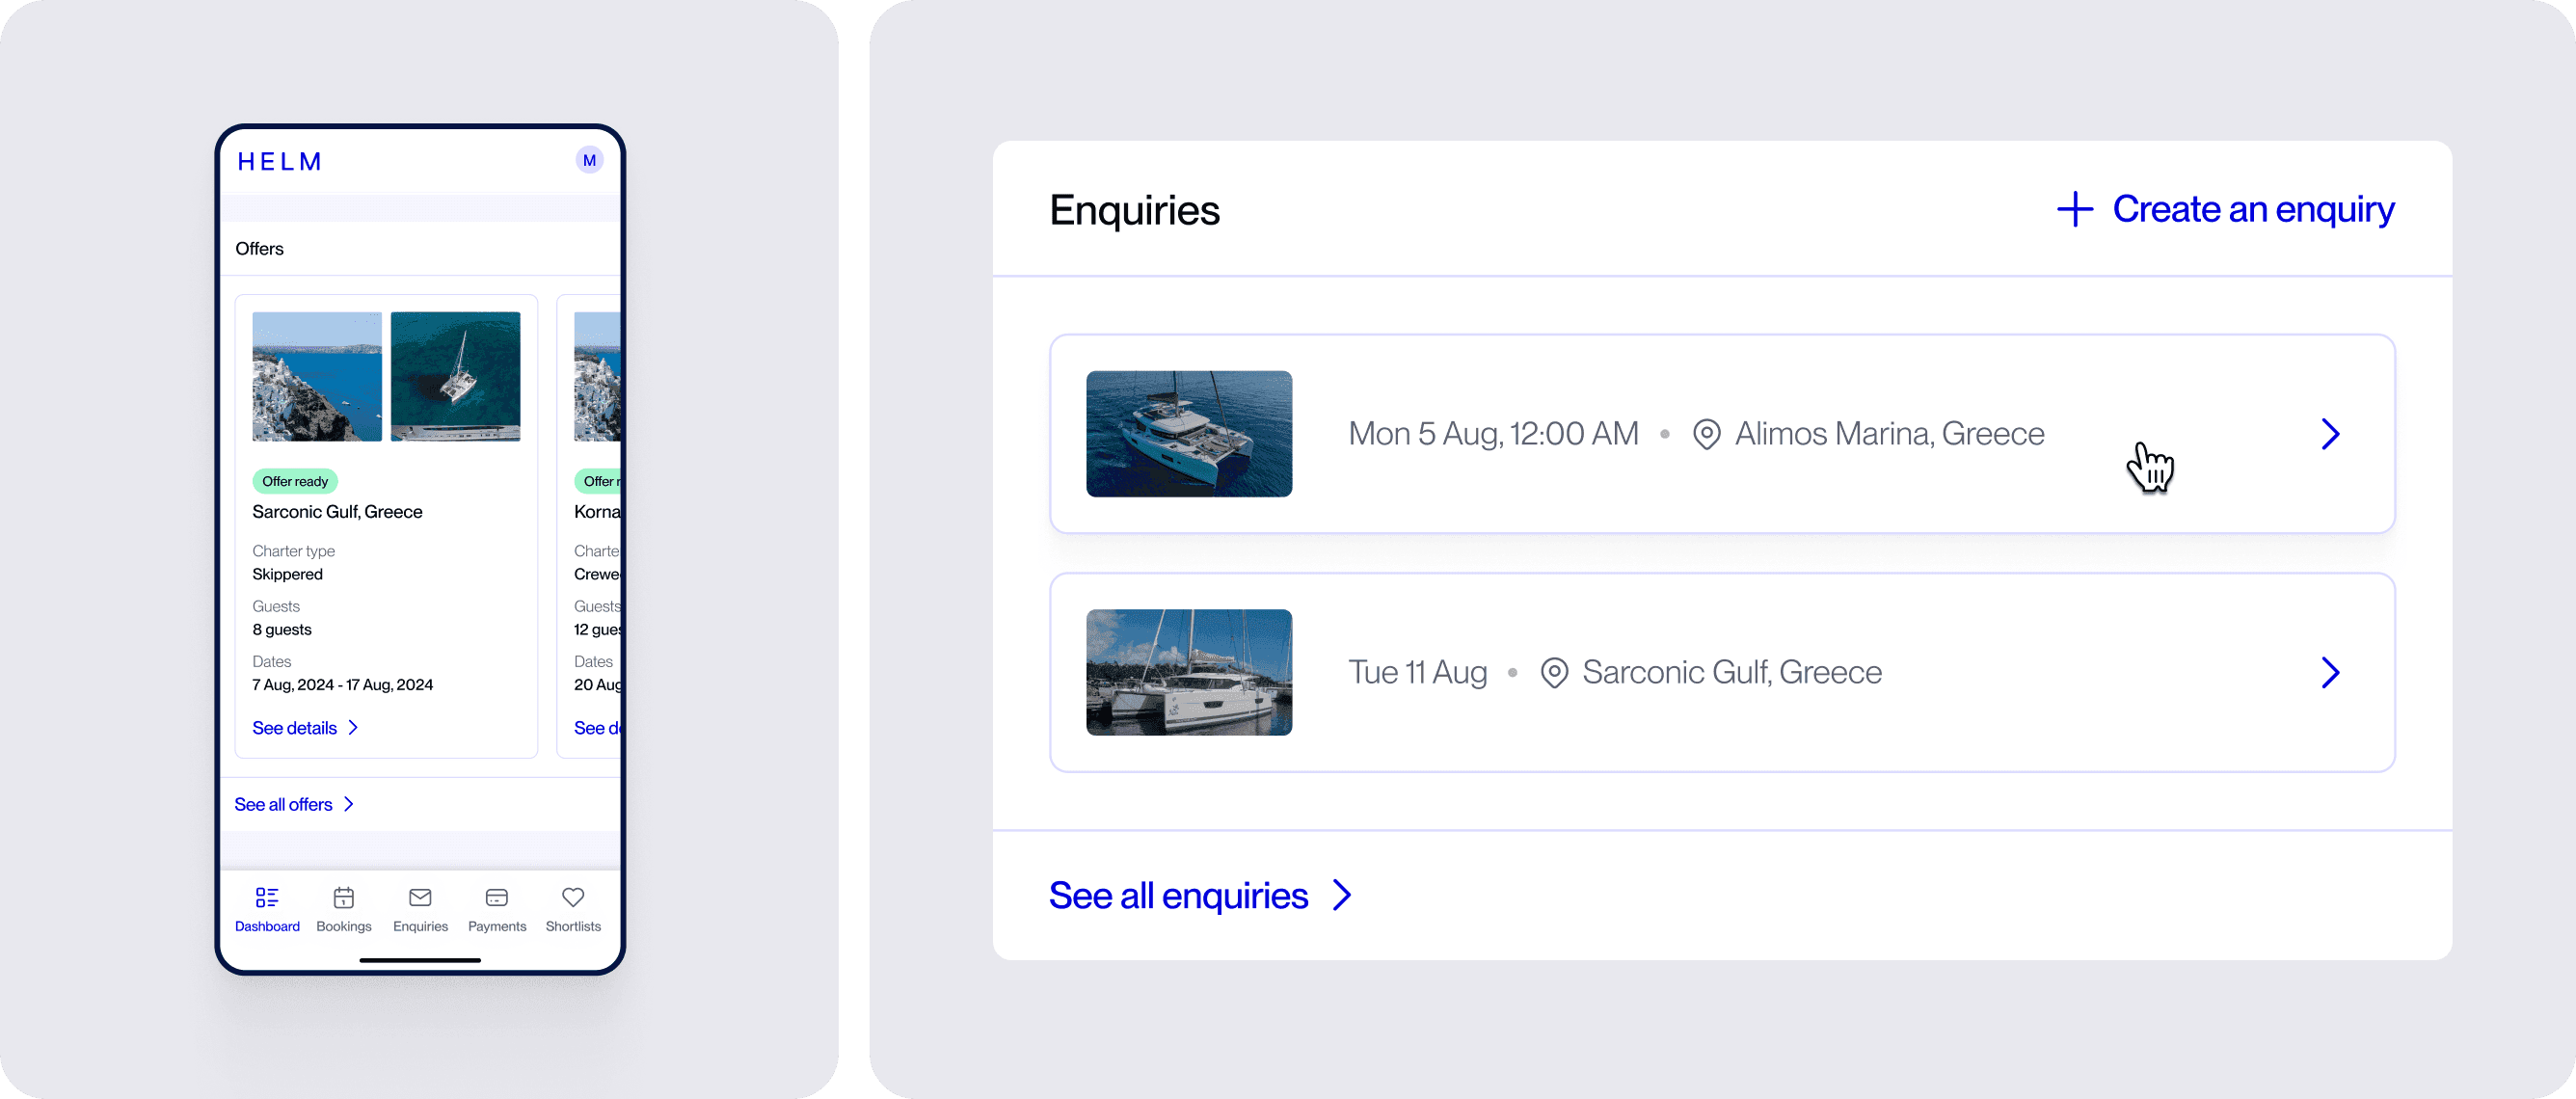This screenshot has width=2576, height=1099.
Task: Select the Tue 11 Aug docked yacht thumbnail
Action: [x=1189, y=672]
